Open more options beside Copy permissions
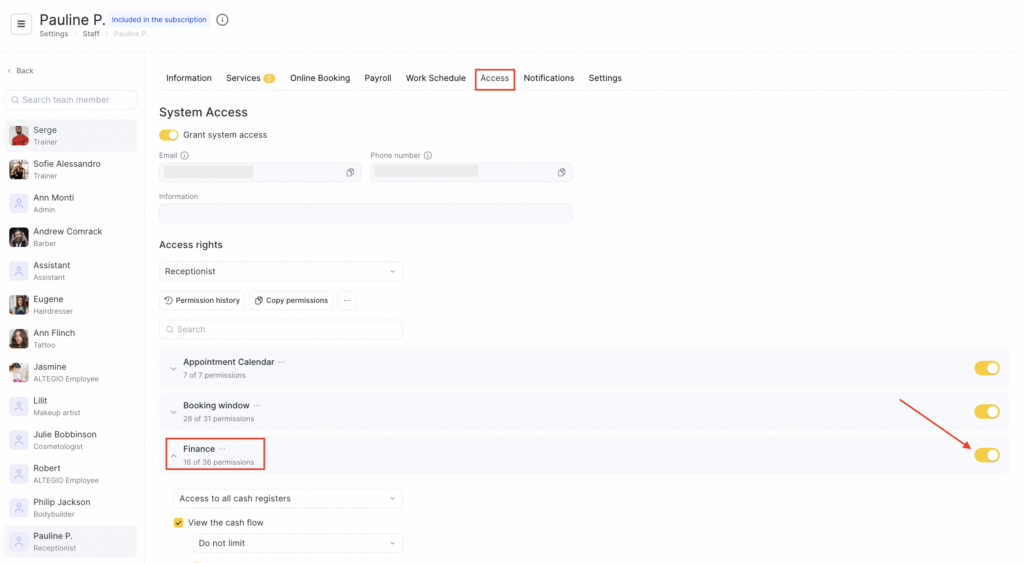 pyautogui.click(x=346, y=300)
